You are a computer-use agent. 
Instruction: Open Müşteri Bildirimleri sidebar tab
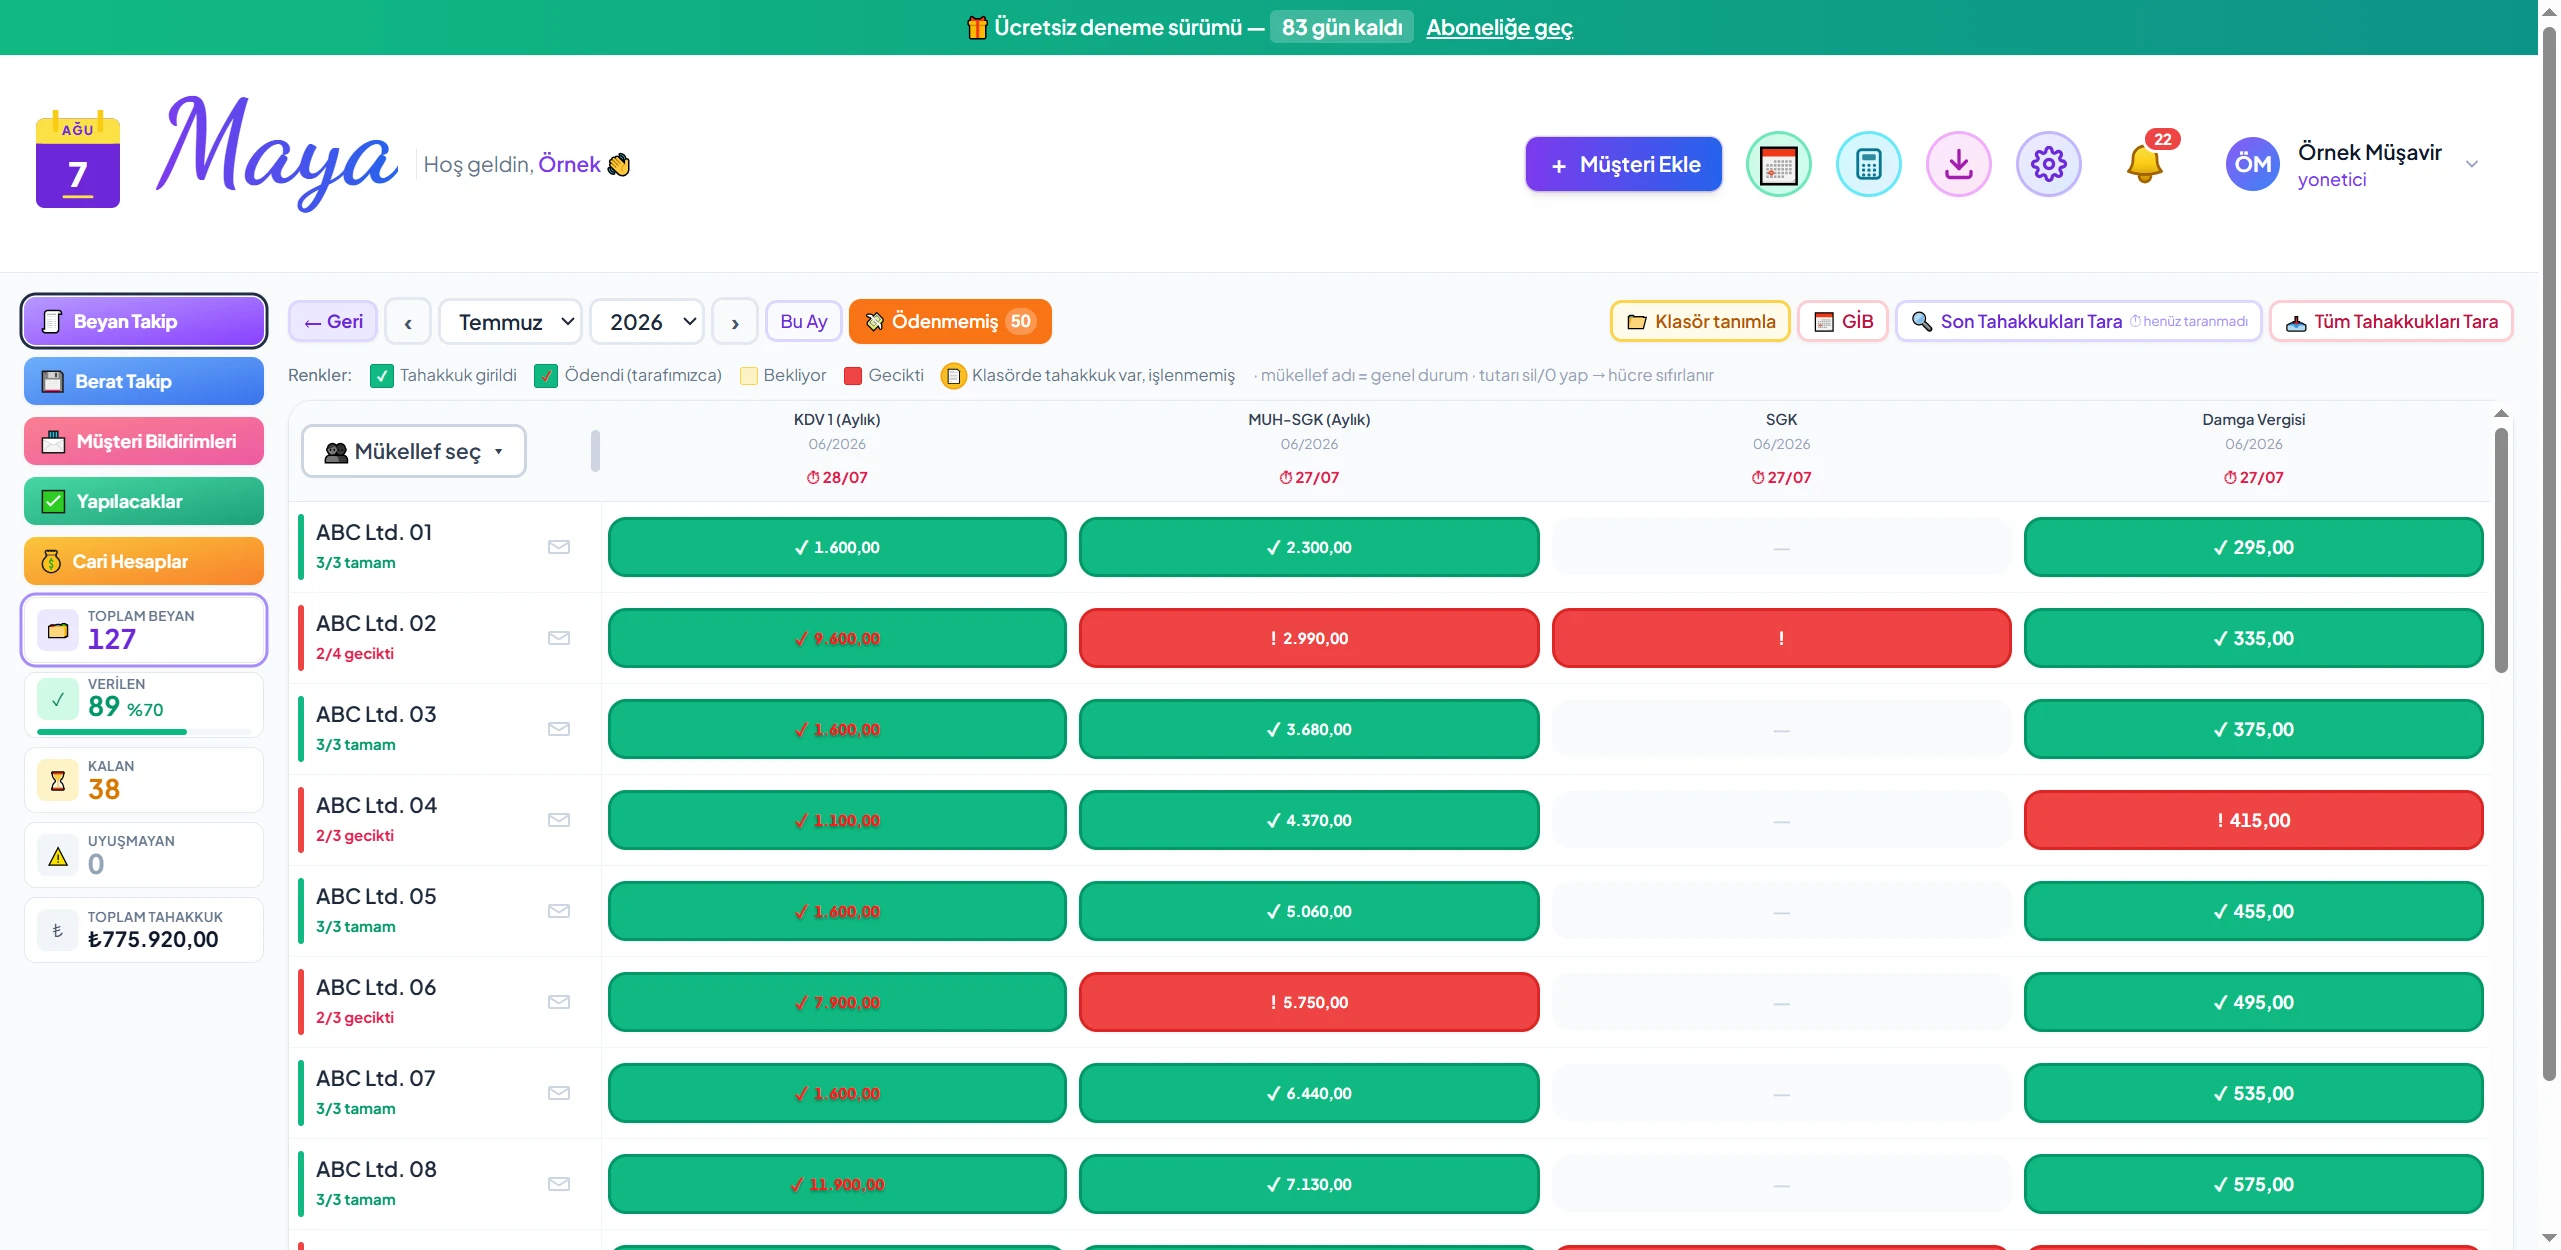tap(144, 441)
